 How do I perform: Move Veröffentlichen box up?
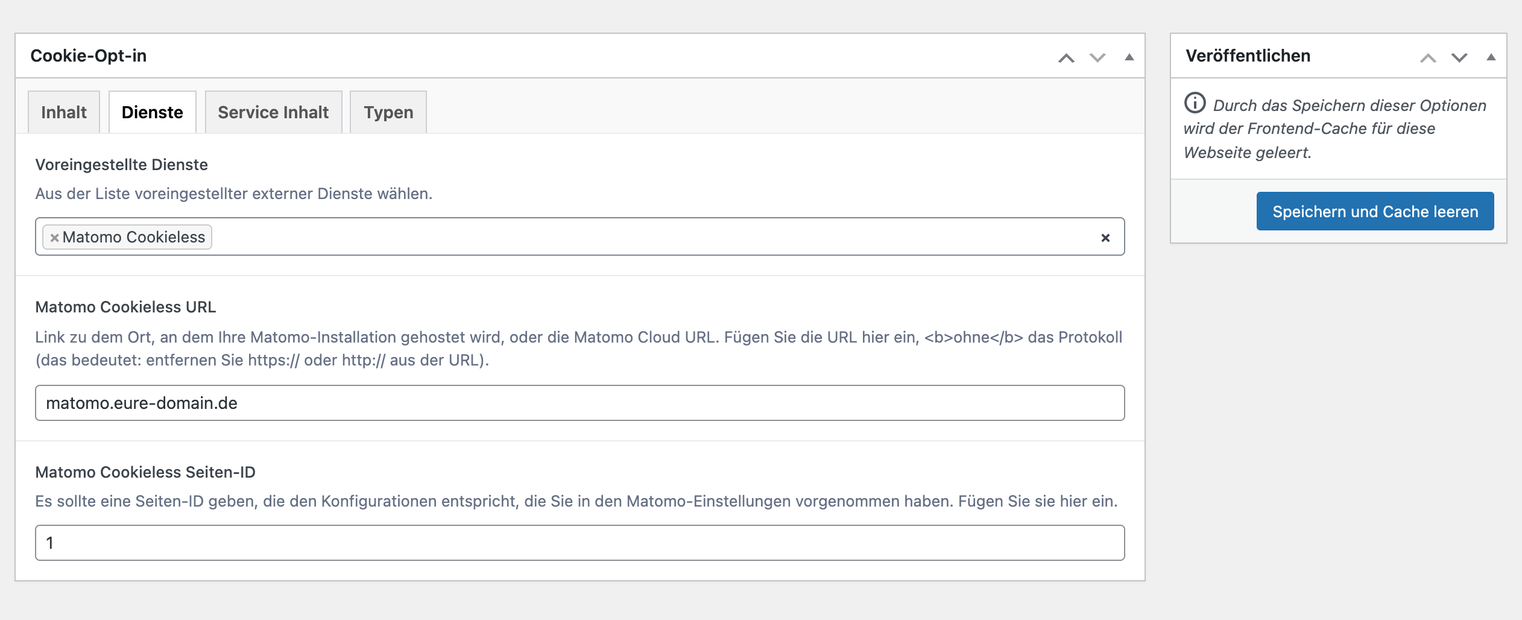(x=1428, y=57)
